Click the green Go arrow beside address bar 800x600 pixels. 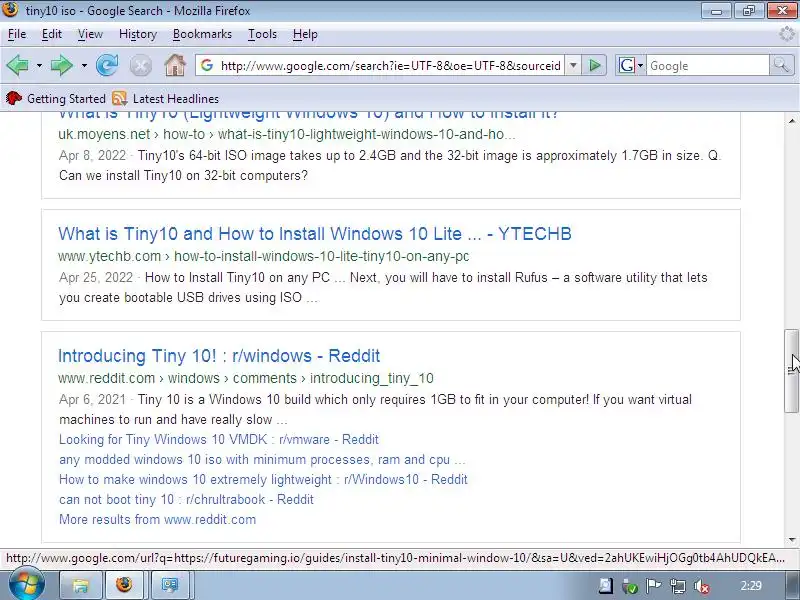594,65
